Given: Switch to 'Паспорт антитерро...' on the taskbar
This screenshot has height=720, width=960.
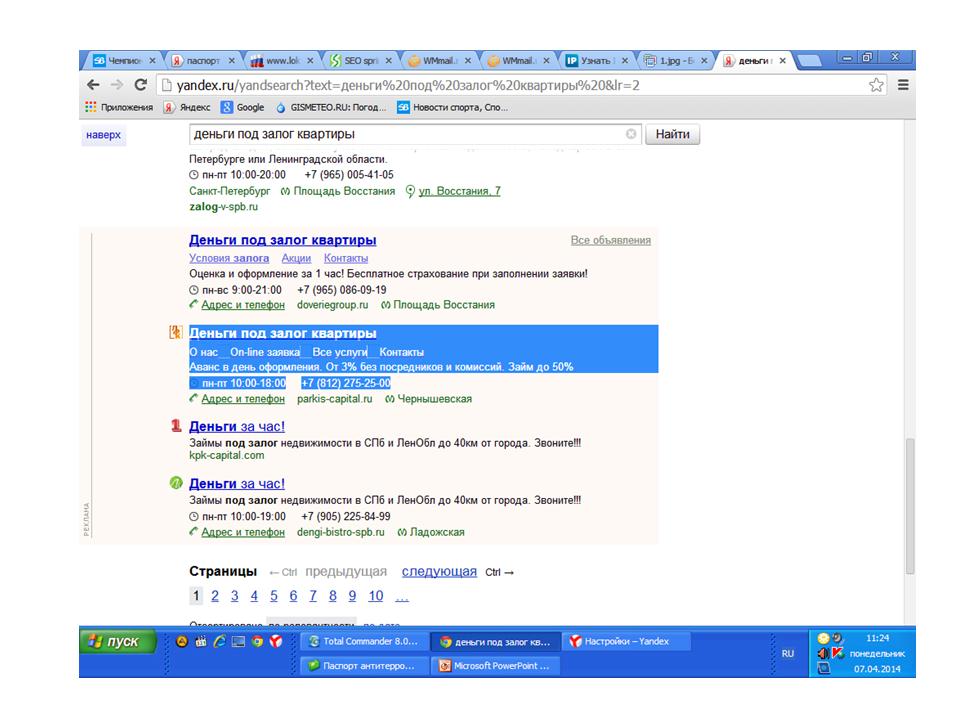Looking at the screenshot, I should 364,666.
